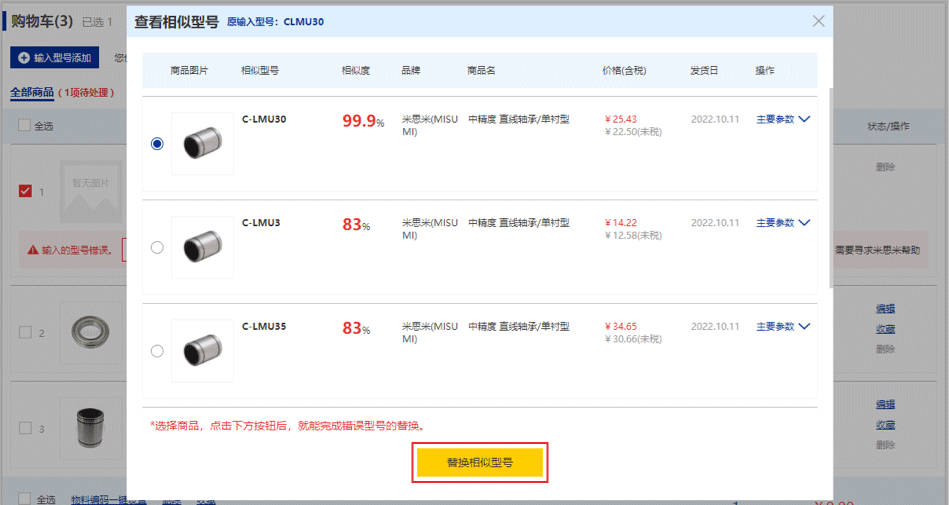The height and width of the screenshot is (505, 949).
Task: Select the C-LMU3 radio option
Action: click(157, 248)
